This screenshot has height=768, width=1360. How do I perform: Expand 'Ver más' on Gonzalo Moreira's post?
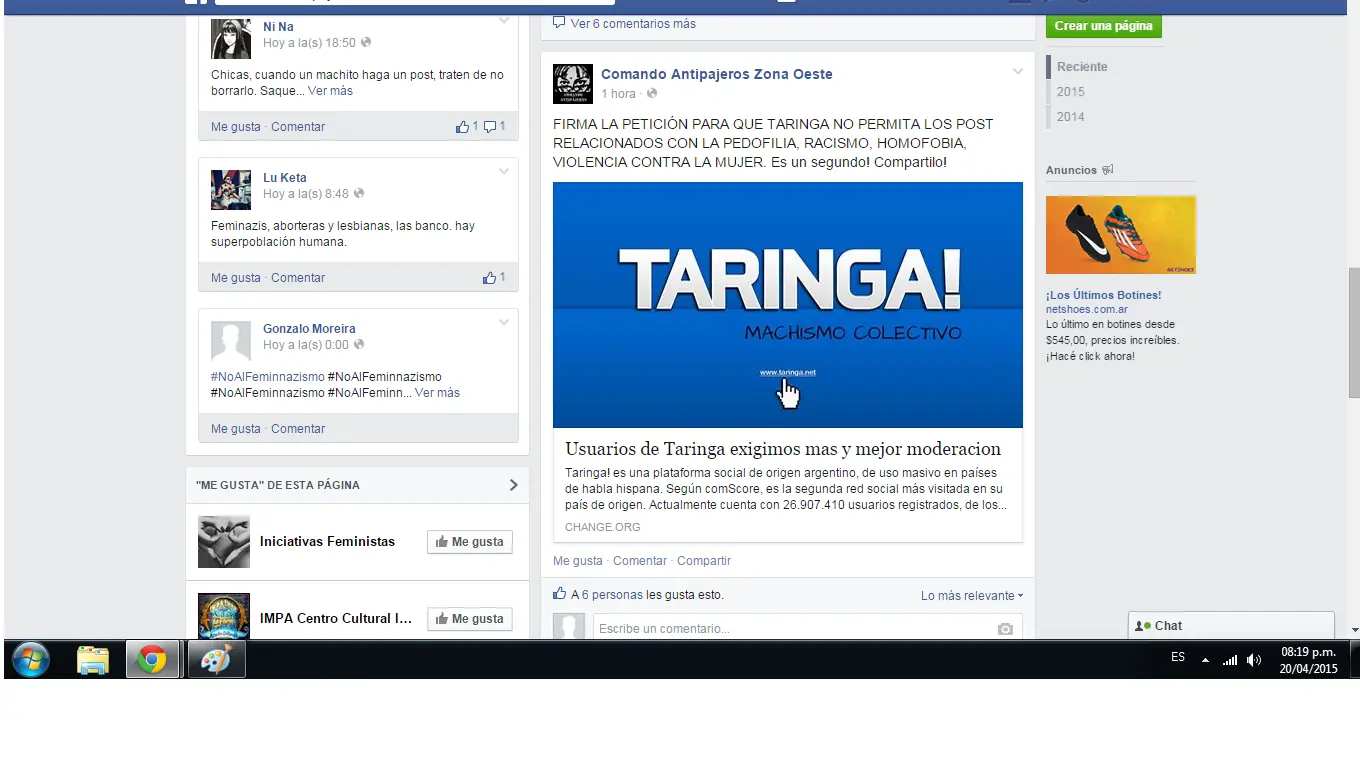click(x=437, y=393)
